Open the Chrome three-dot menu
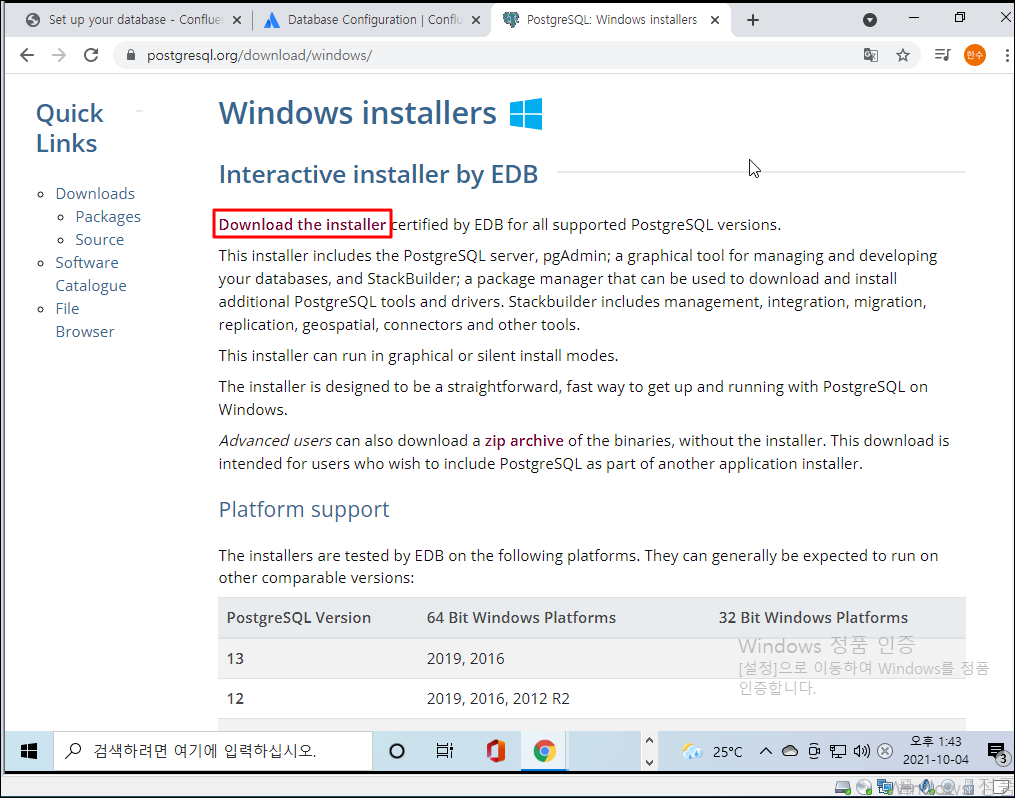Viewport: 1015px width, 798px height. [1007, 55]
